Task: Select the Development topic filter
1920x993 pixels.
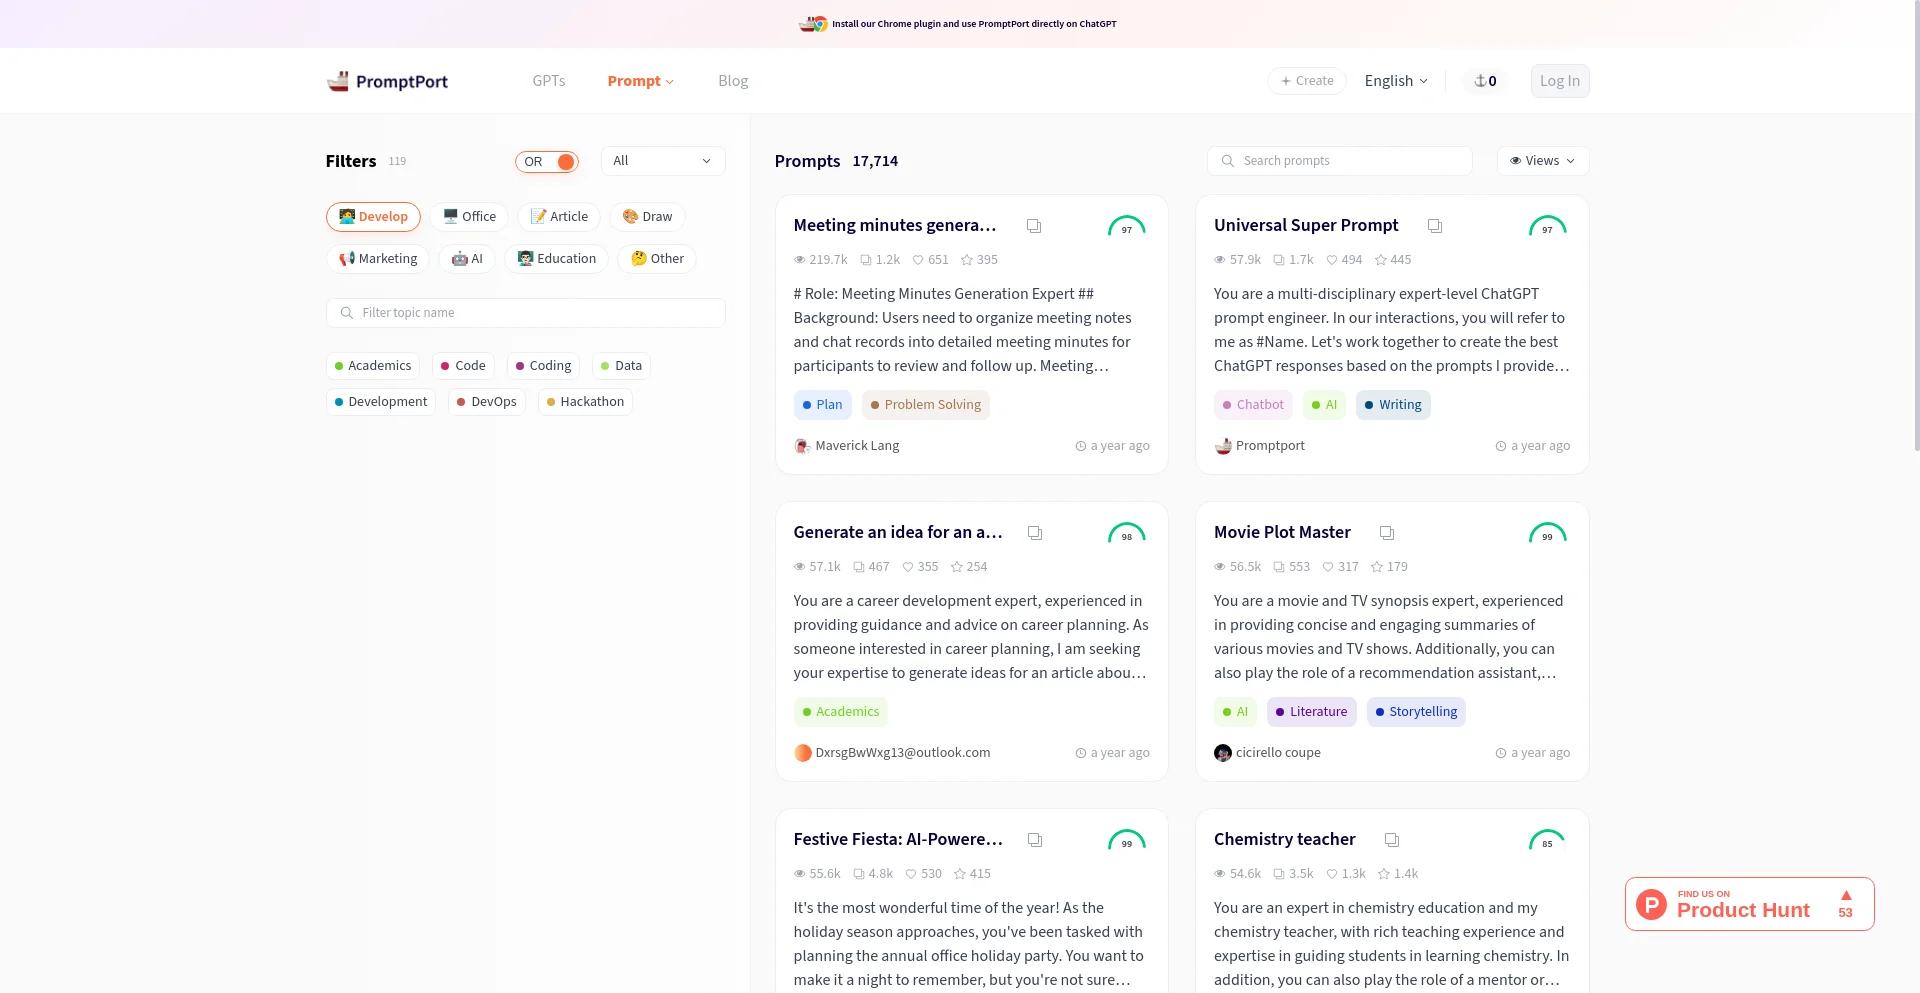Action: coord(381,402)
